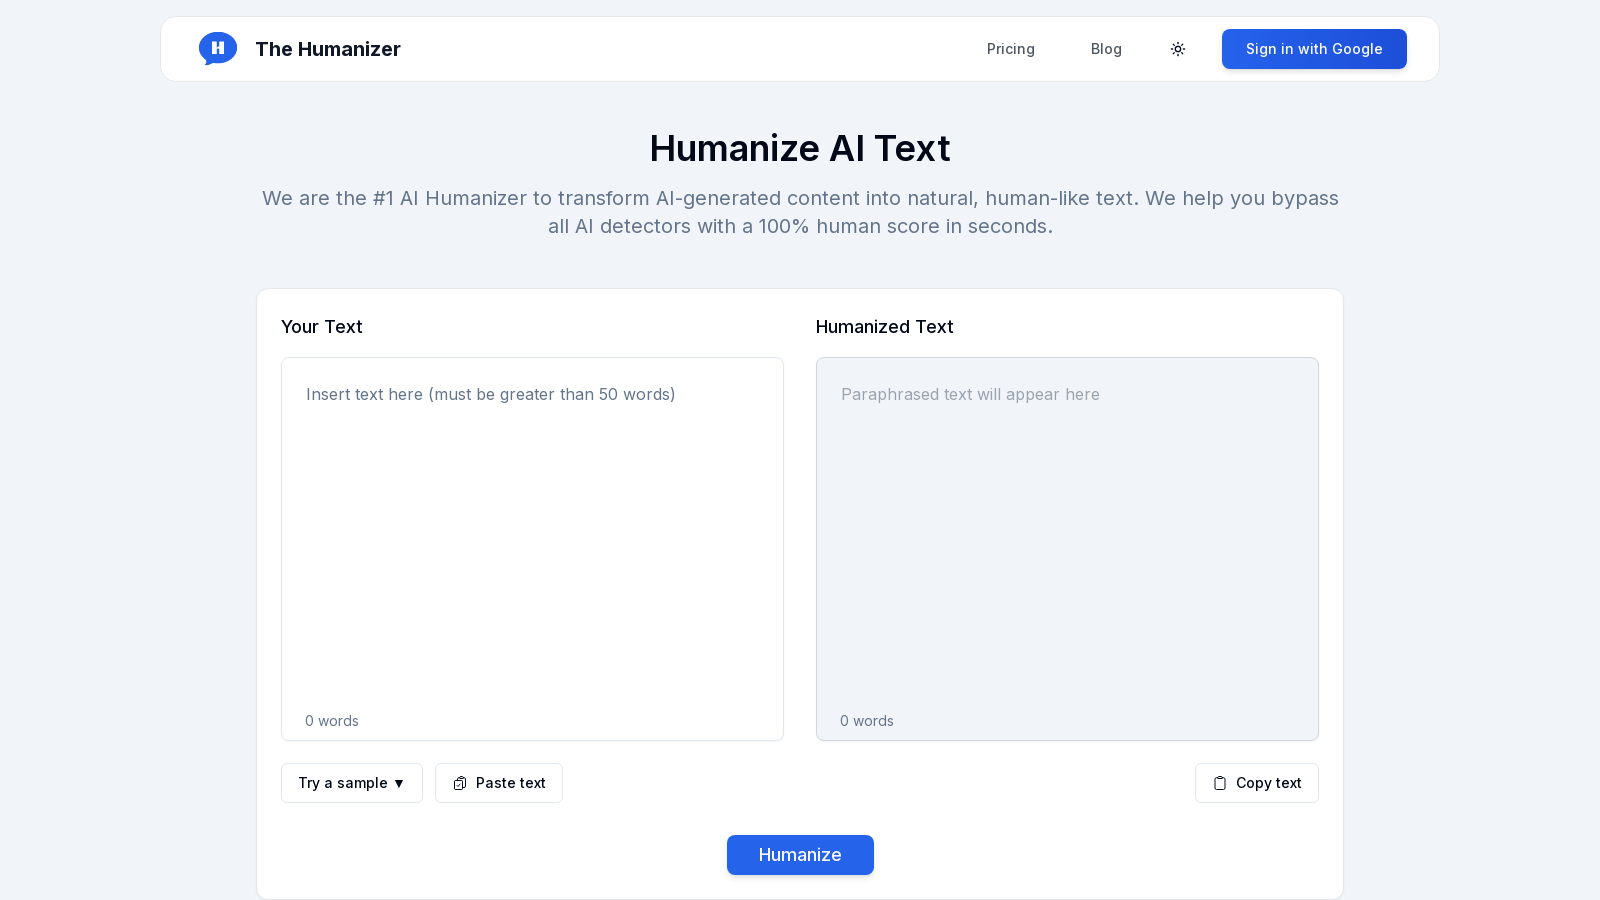This screenshot has width=1600, height=900.
Task: Click the Humanize AI Text heading
Action: pos(800,148)
